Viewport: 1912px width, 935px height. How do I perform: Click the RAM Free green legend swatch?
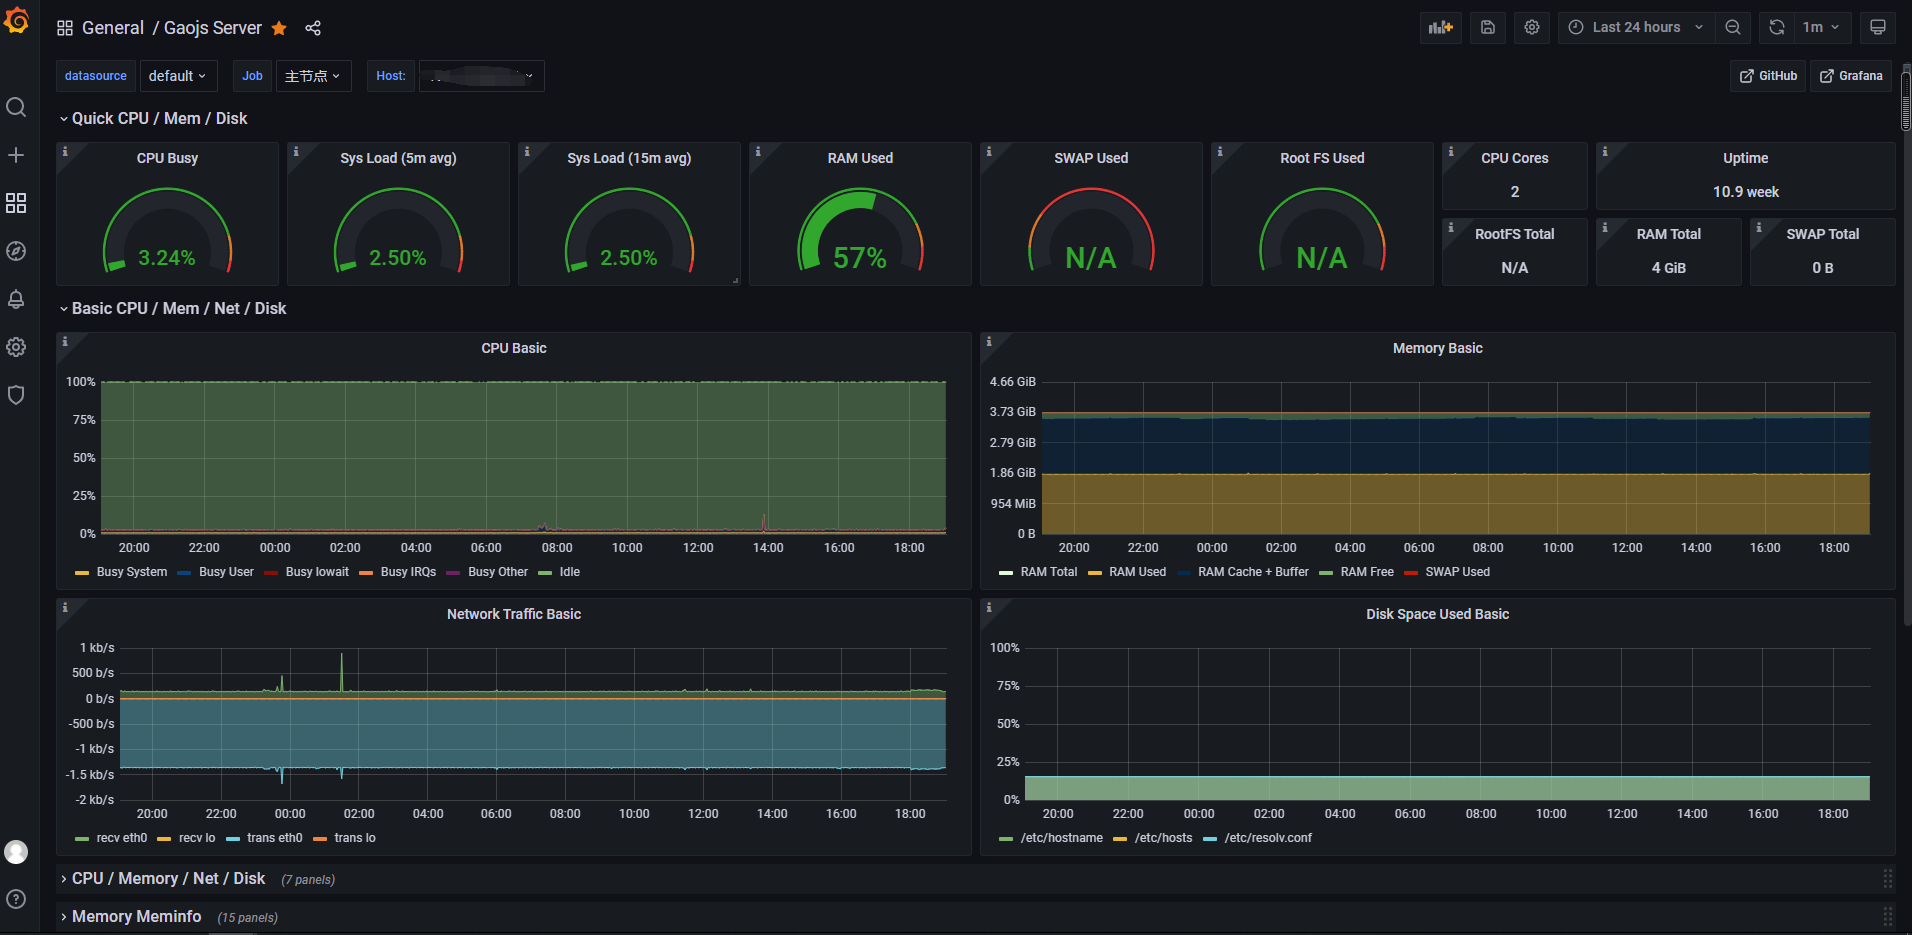point(1326,573)
